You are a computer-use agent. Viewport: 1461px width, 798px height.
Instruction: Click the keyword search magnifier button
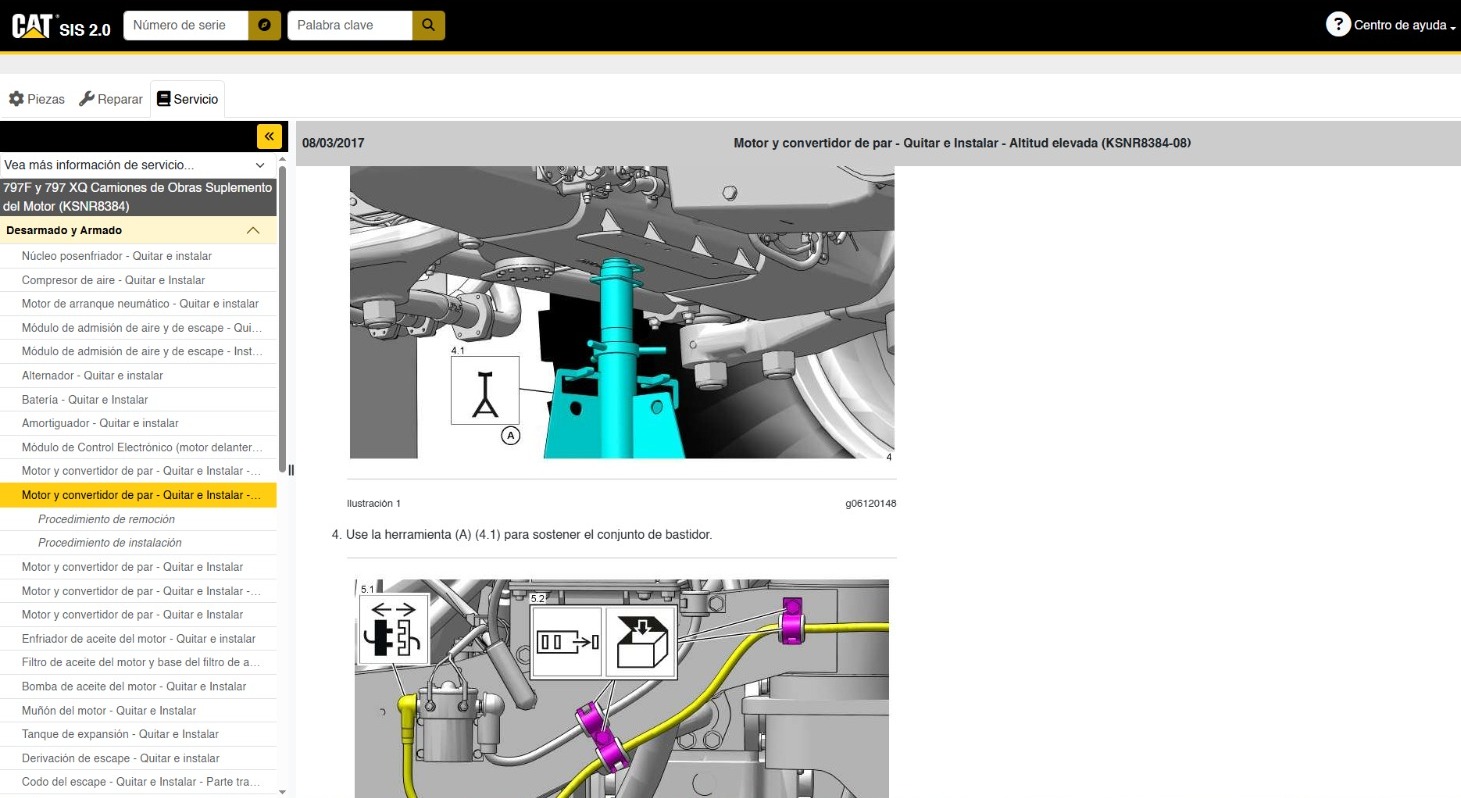[x=428, y=26]
